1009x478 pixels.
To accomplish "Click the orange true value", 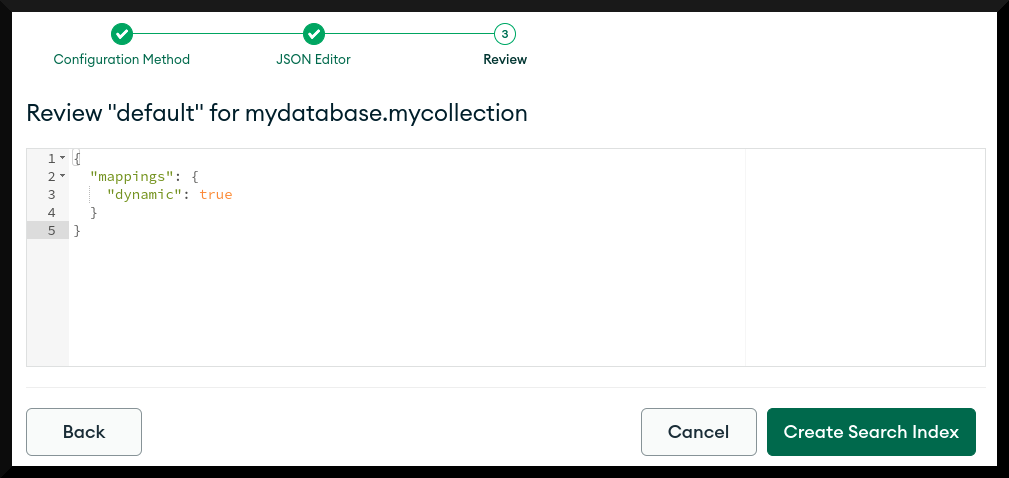I will pyautogui.click(x=215, y=194).
